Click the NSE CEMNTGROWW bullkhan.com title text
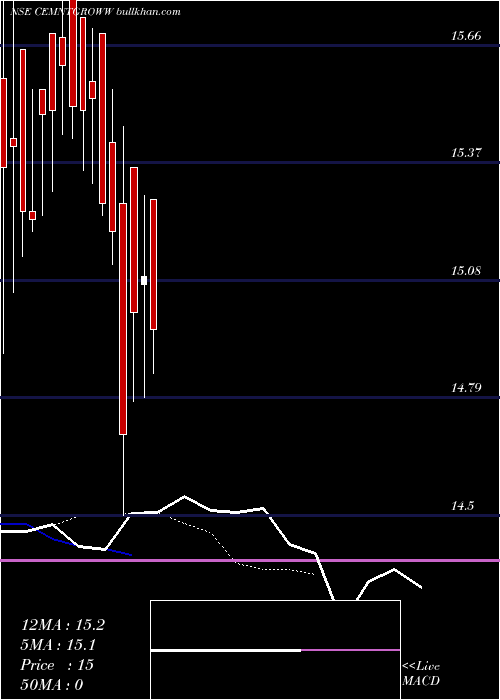 (x=95, y=12)
